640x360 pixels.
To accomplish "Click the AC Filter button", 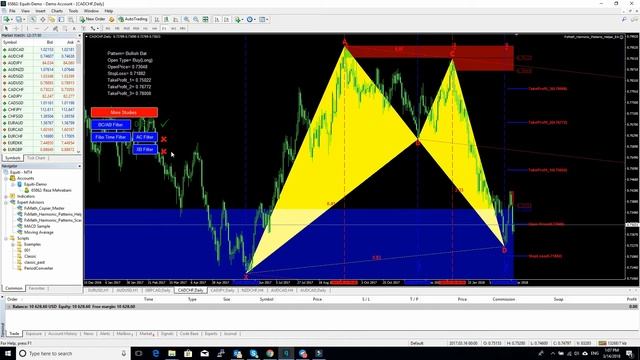I will 145,137.
